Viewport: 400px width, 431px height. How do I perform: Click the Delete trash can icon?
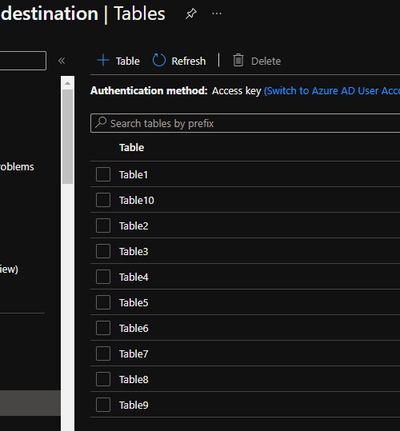tap(238, 60)
